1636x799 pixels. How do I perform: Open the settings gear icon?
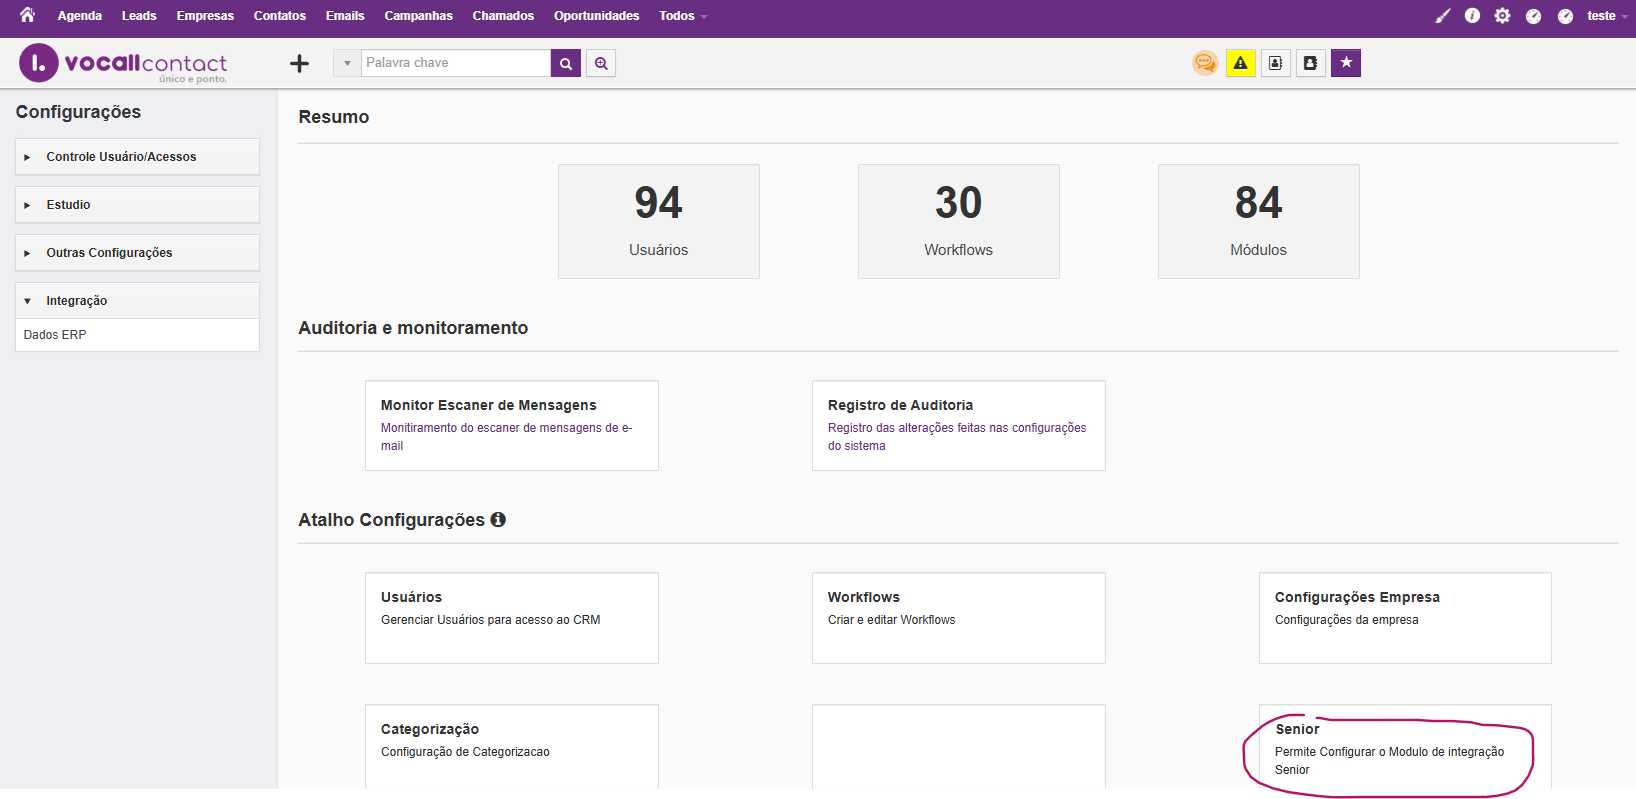click(x=1502, y=16)
